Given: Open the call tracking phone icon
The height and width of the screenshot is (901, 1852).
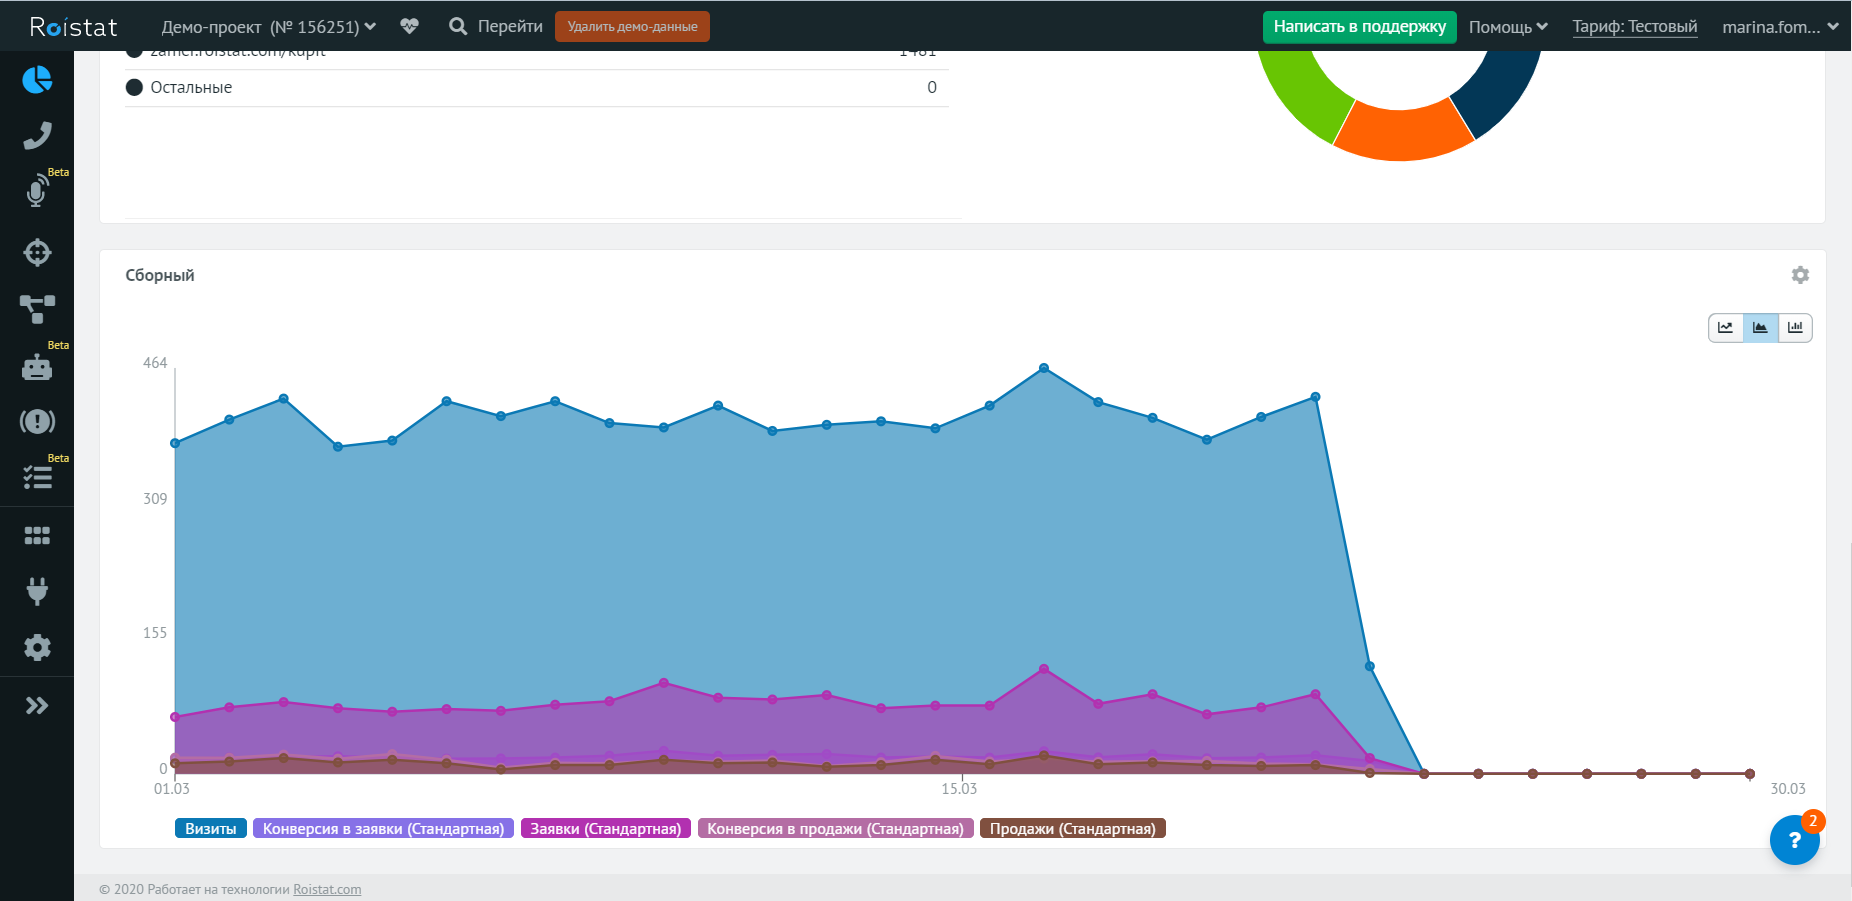Looking at the screenshot, I should coord(37,135).
